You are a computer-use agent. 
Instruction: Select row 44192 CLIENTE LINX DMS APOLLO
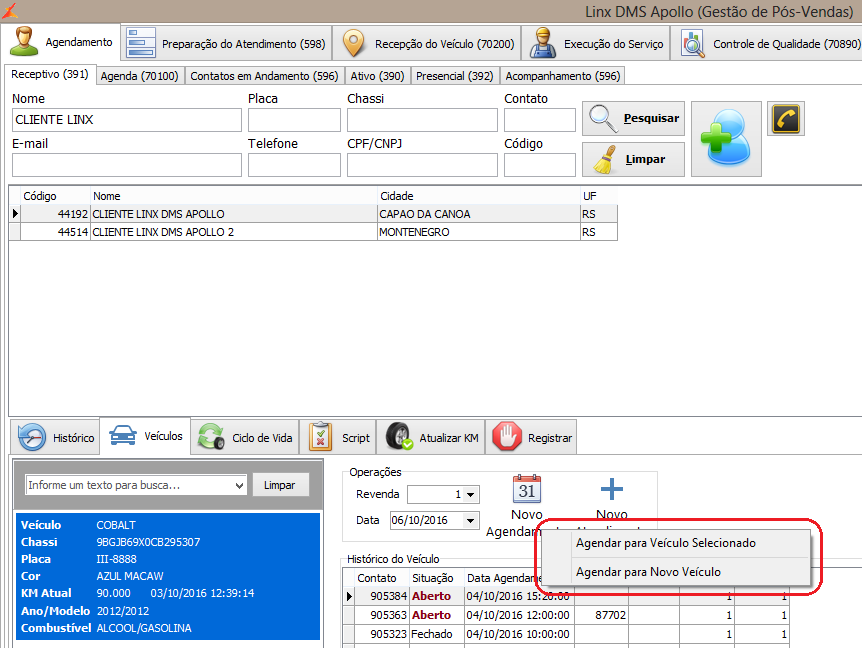click(313, 214)
